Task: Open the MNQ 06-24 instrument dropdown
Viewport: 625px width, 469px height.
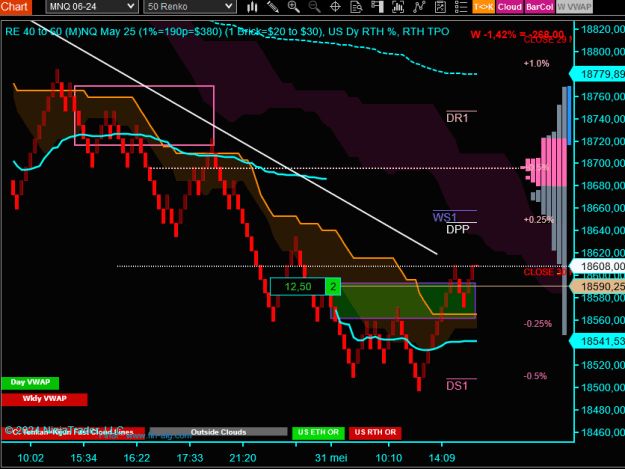Action: click(92, 7)
